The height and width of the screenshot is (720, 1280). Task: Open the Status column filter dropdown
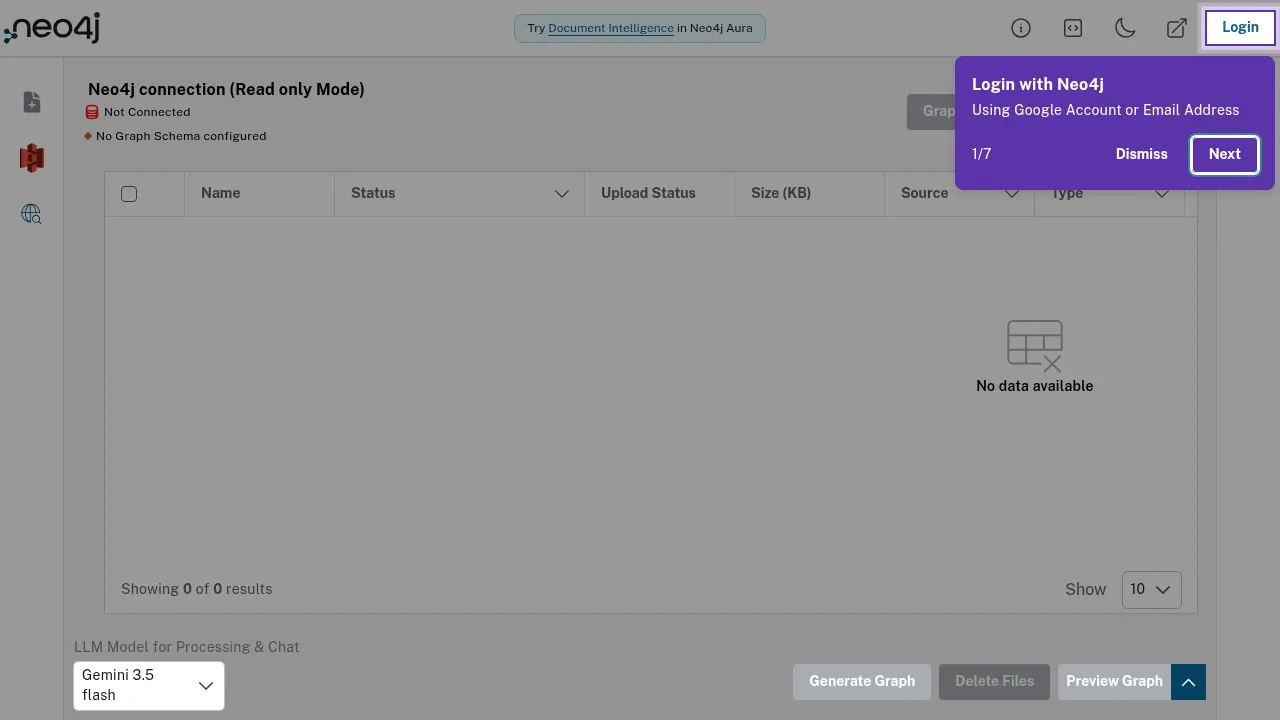[562, 194]
